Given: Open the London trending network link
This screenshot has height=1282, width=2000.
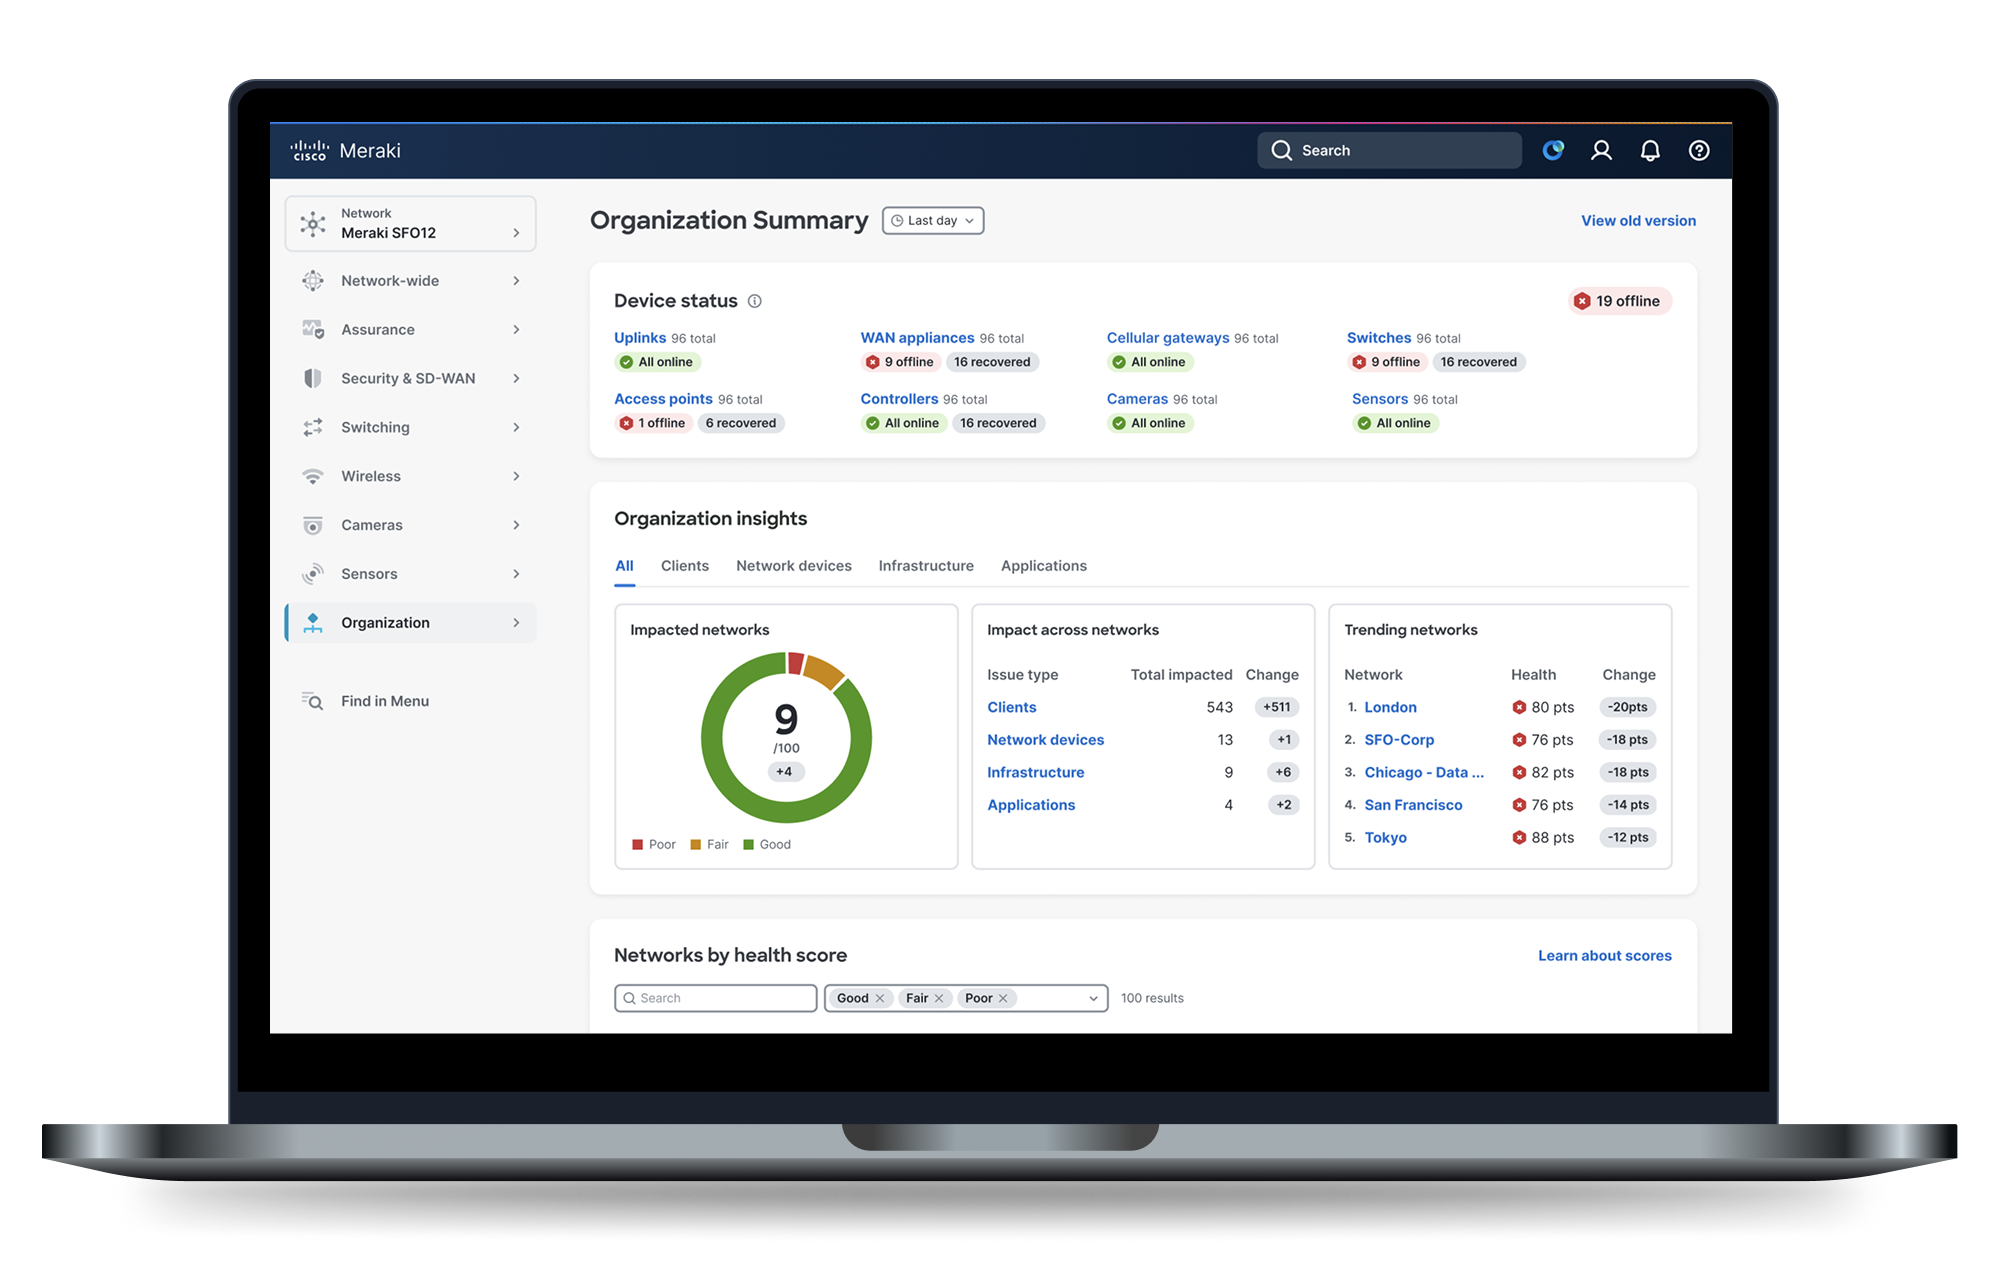Looking at the screenshot, I should (x=1390, y=707).
